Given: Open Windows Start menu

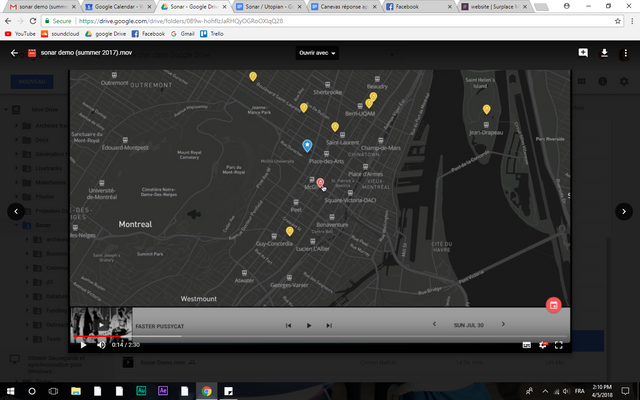Looking at the screenshot, I should click(x=11, y=391).
